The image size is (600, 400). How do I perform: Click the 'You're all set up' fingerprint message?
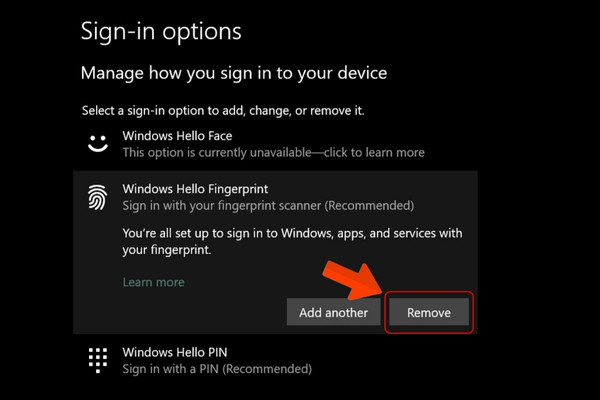click(292, 241)
